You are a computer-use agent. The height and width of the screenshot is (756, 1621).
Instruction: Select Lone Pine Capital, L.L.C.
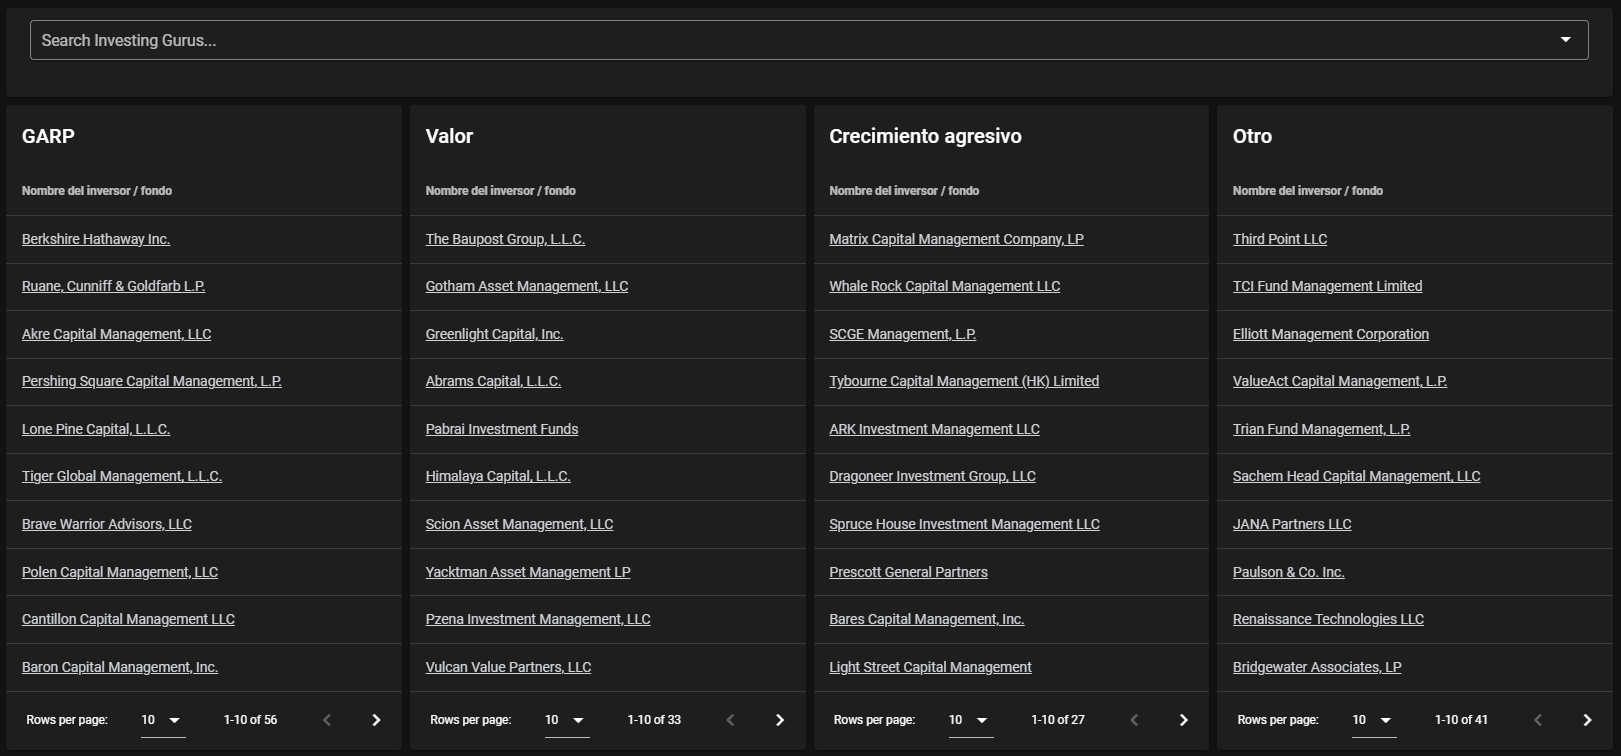[96, 429]
